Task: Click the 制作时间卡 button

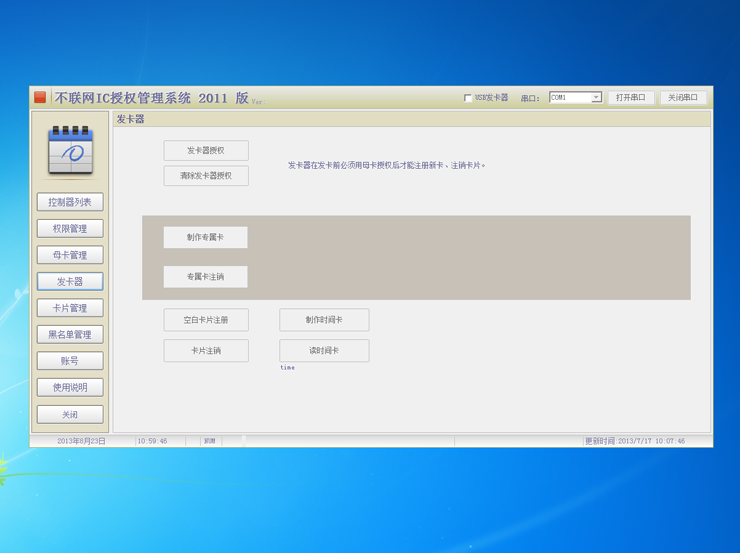Action: [324, 320]
